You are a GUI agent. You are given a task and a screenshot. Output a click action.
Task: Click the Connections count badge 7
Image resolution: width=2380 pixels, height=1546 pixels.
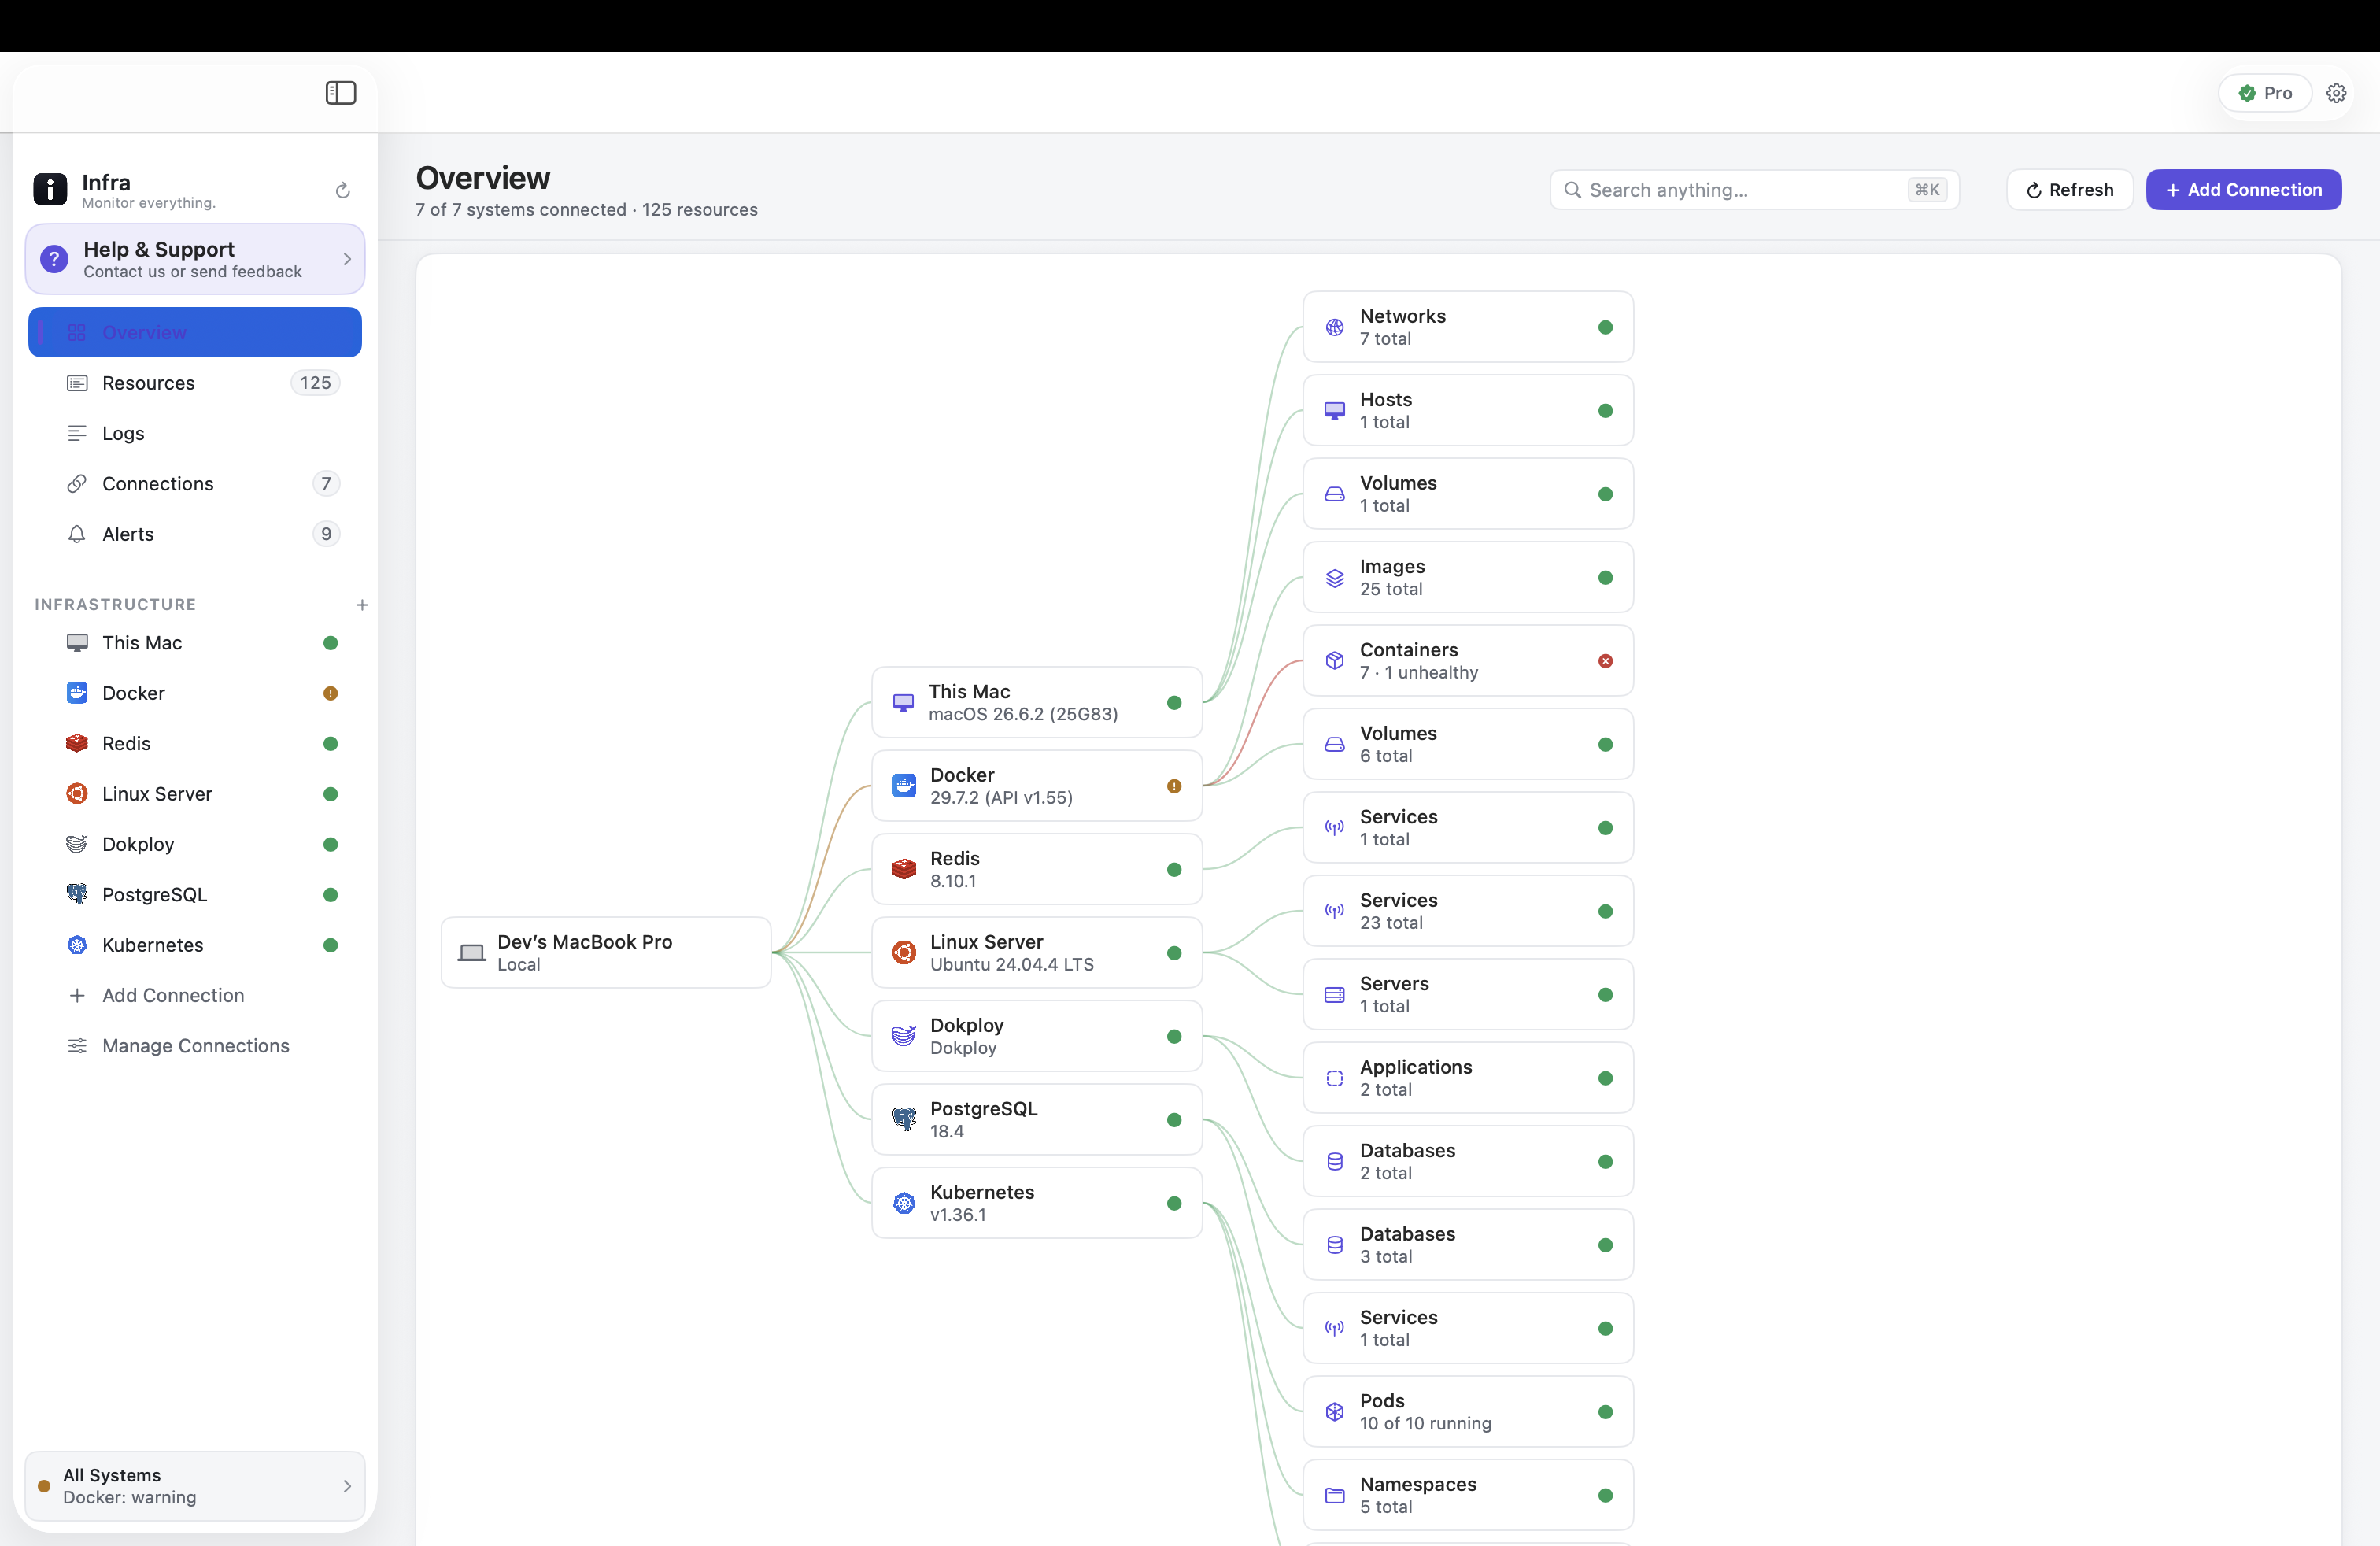(x=326, y=484)
